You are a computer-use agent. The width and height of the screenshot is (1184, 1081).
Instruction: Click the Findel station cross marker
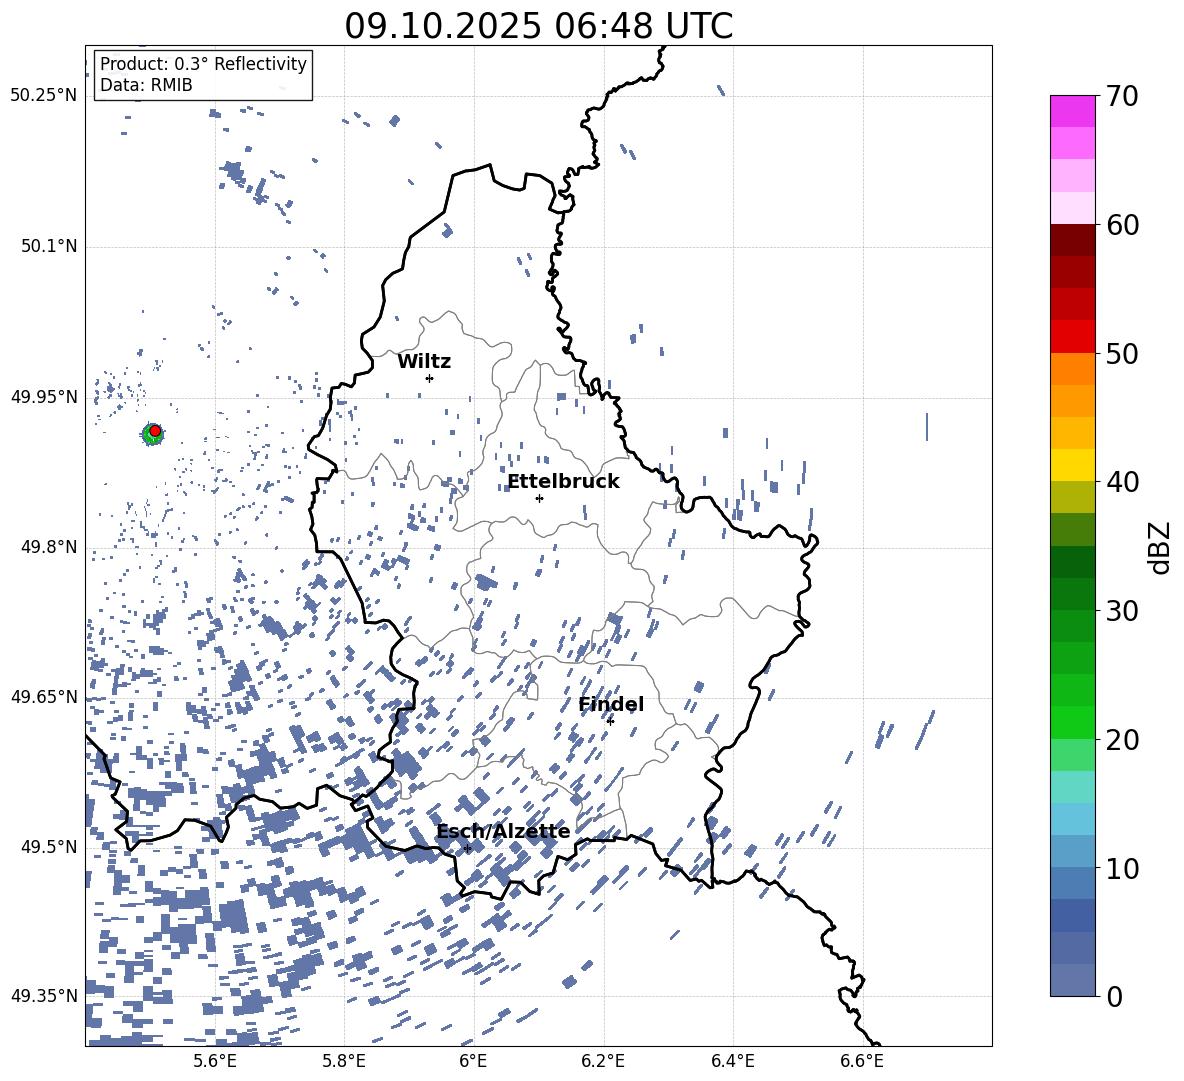click(x=610, y=721)
